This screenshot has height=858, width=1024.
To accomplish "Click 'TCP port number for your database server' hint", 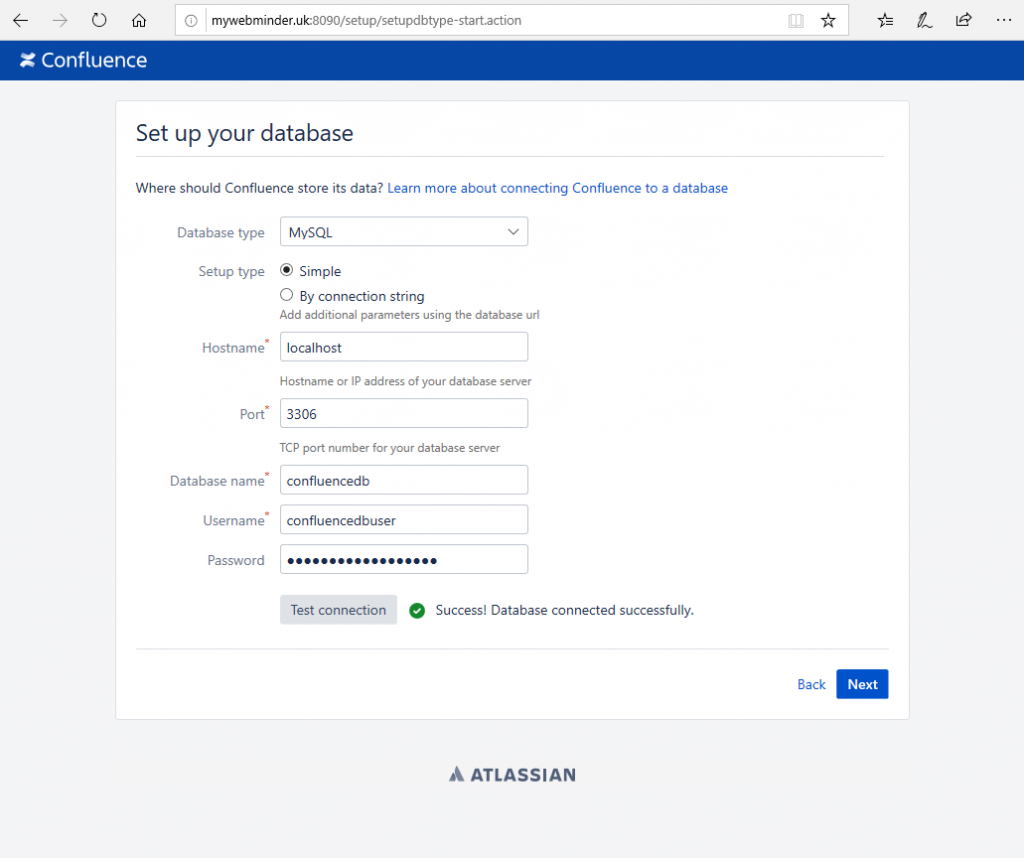I will click(x=390, y=448).
